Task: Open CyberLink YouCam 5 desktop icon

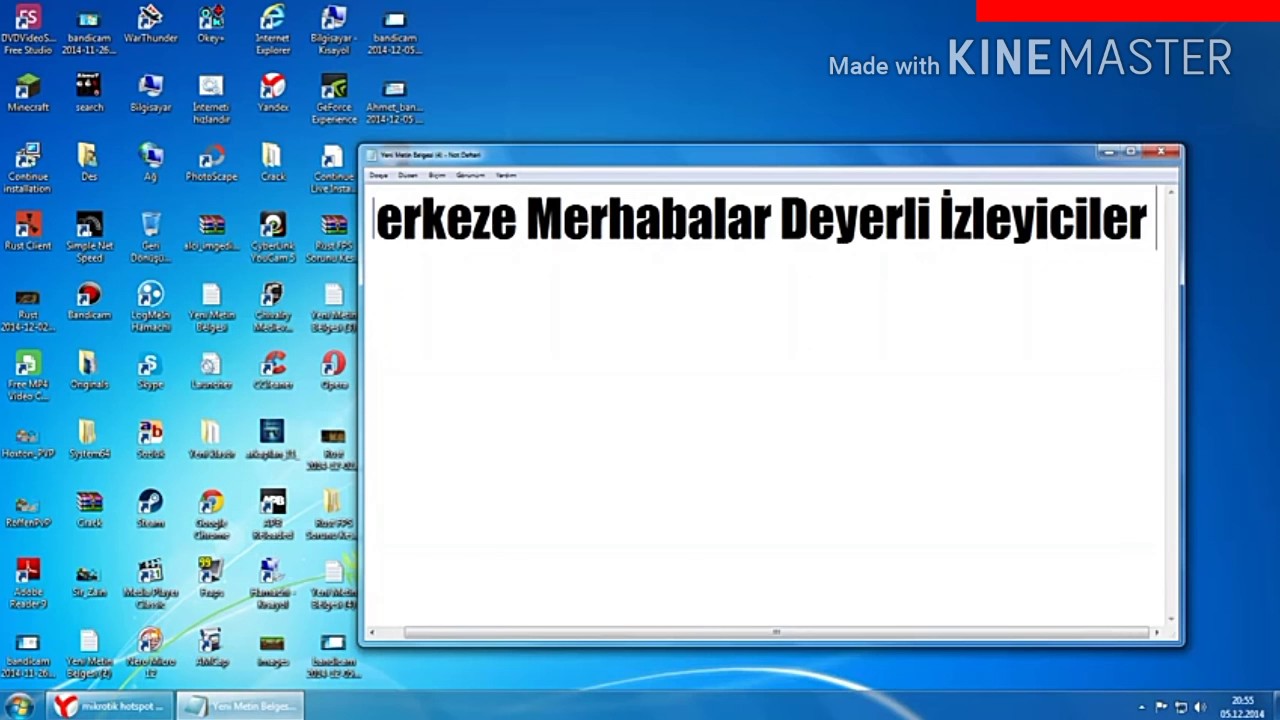Action: click(x=272, y=236)
